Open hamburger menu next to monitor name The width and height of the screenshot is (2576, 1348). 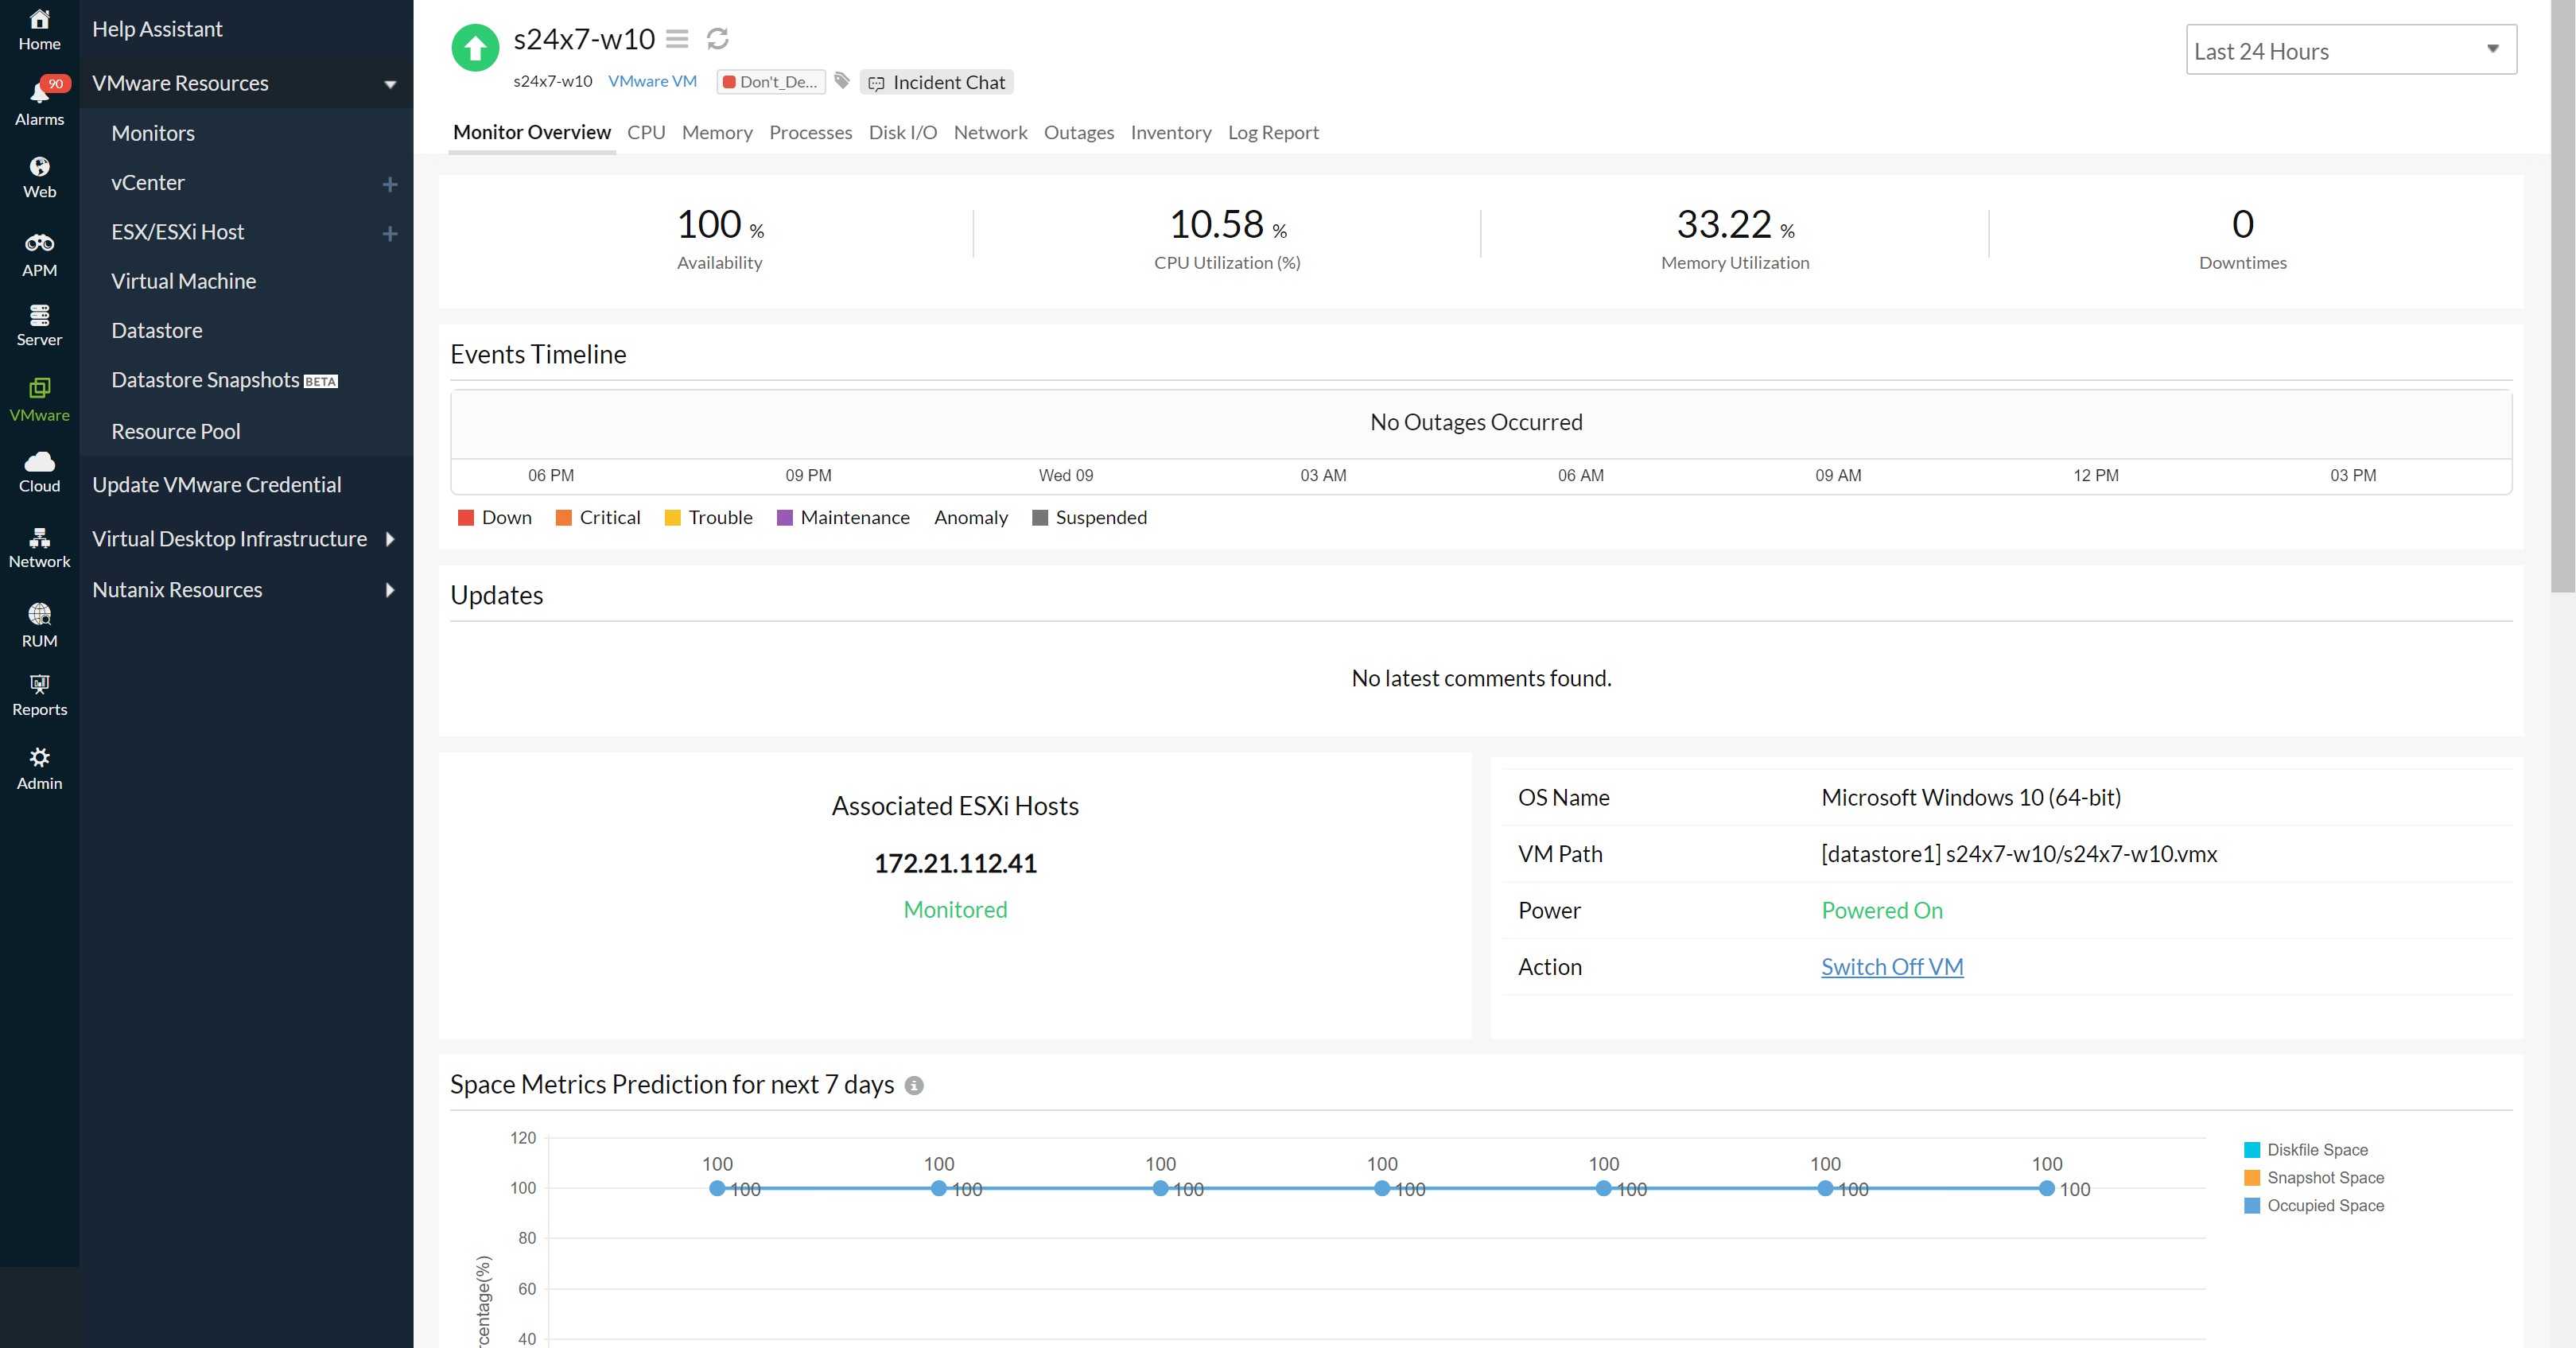677,39
